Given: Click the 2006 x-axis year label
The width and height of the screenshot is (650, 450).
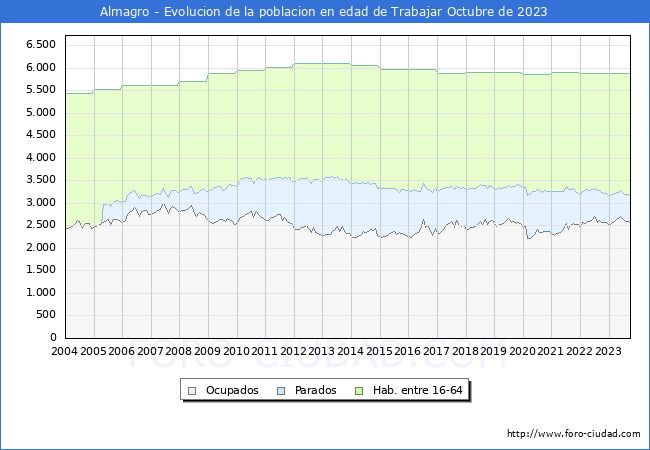Looking at the screenshot, I should [x=121, y=351].
